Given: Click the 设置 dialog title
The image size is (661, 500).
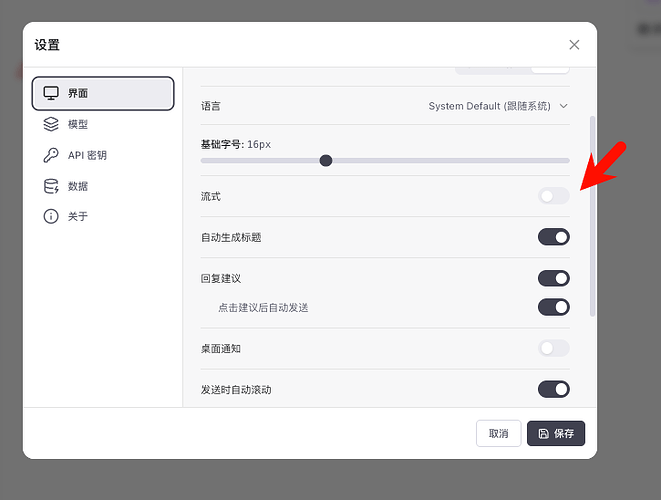Looking at the screenshot, I should coord(47,45).
